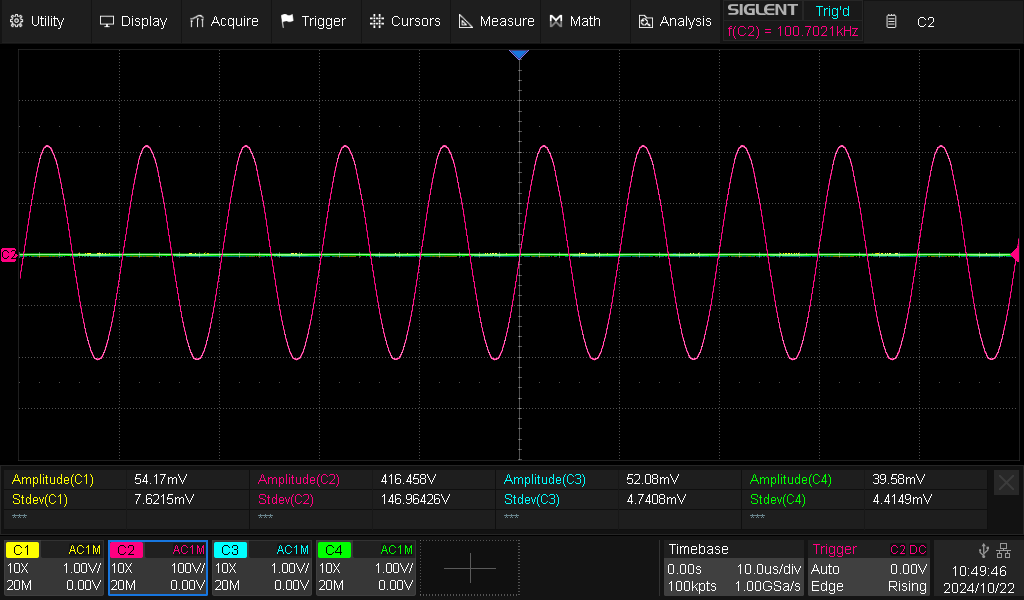1024x600 pixels.
Task: Click the 52.08mV amplitude value
Action: coord(652,479)
